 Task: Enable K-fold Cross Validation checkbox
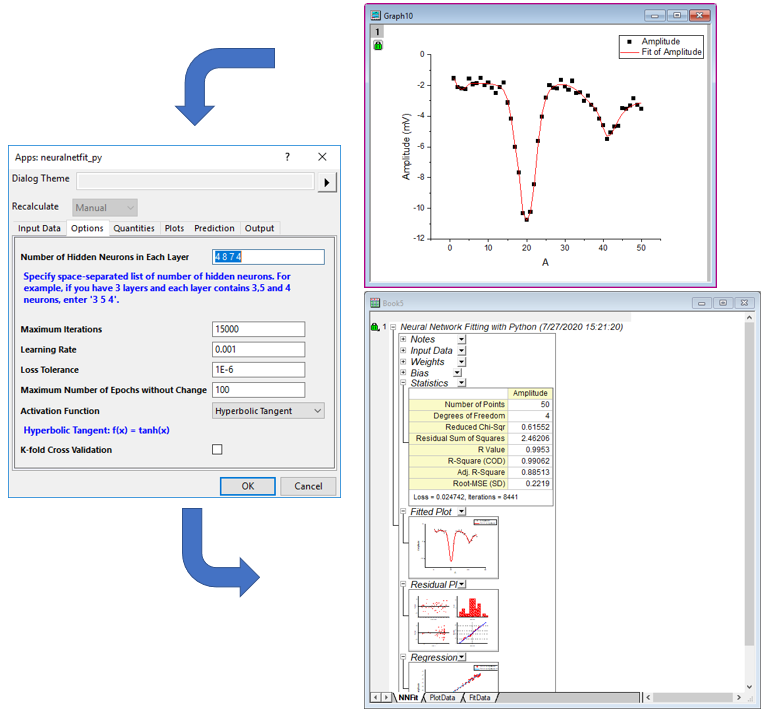pyautogui.click(x=217, y=450)
